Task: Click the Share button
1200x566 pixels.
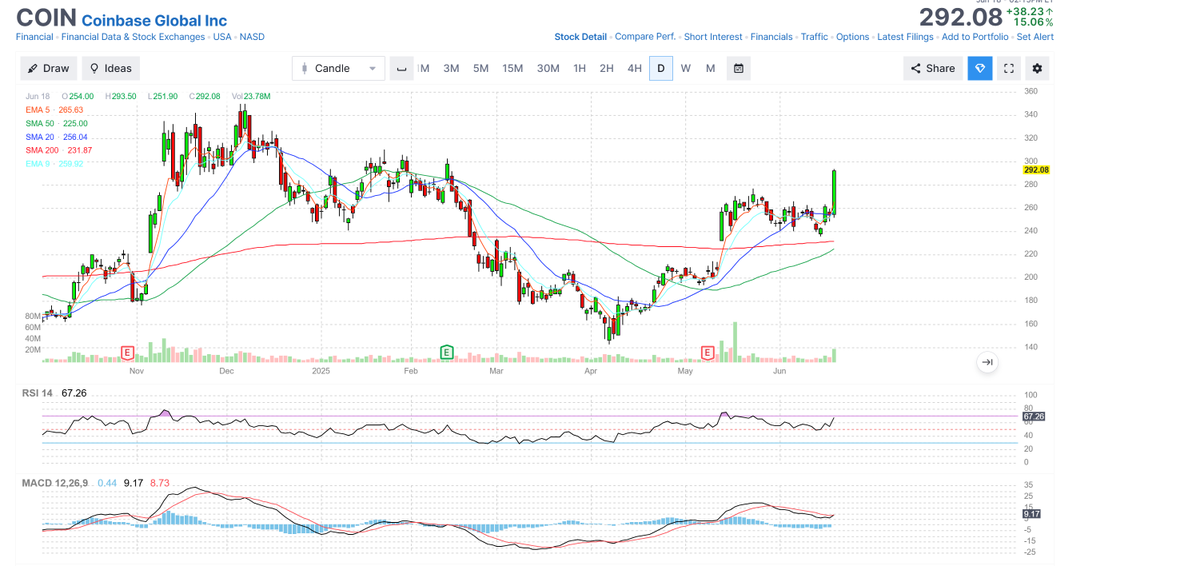Action: (x=933, y=68)
